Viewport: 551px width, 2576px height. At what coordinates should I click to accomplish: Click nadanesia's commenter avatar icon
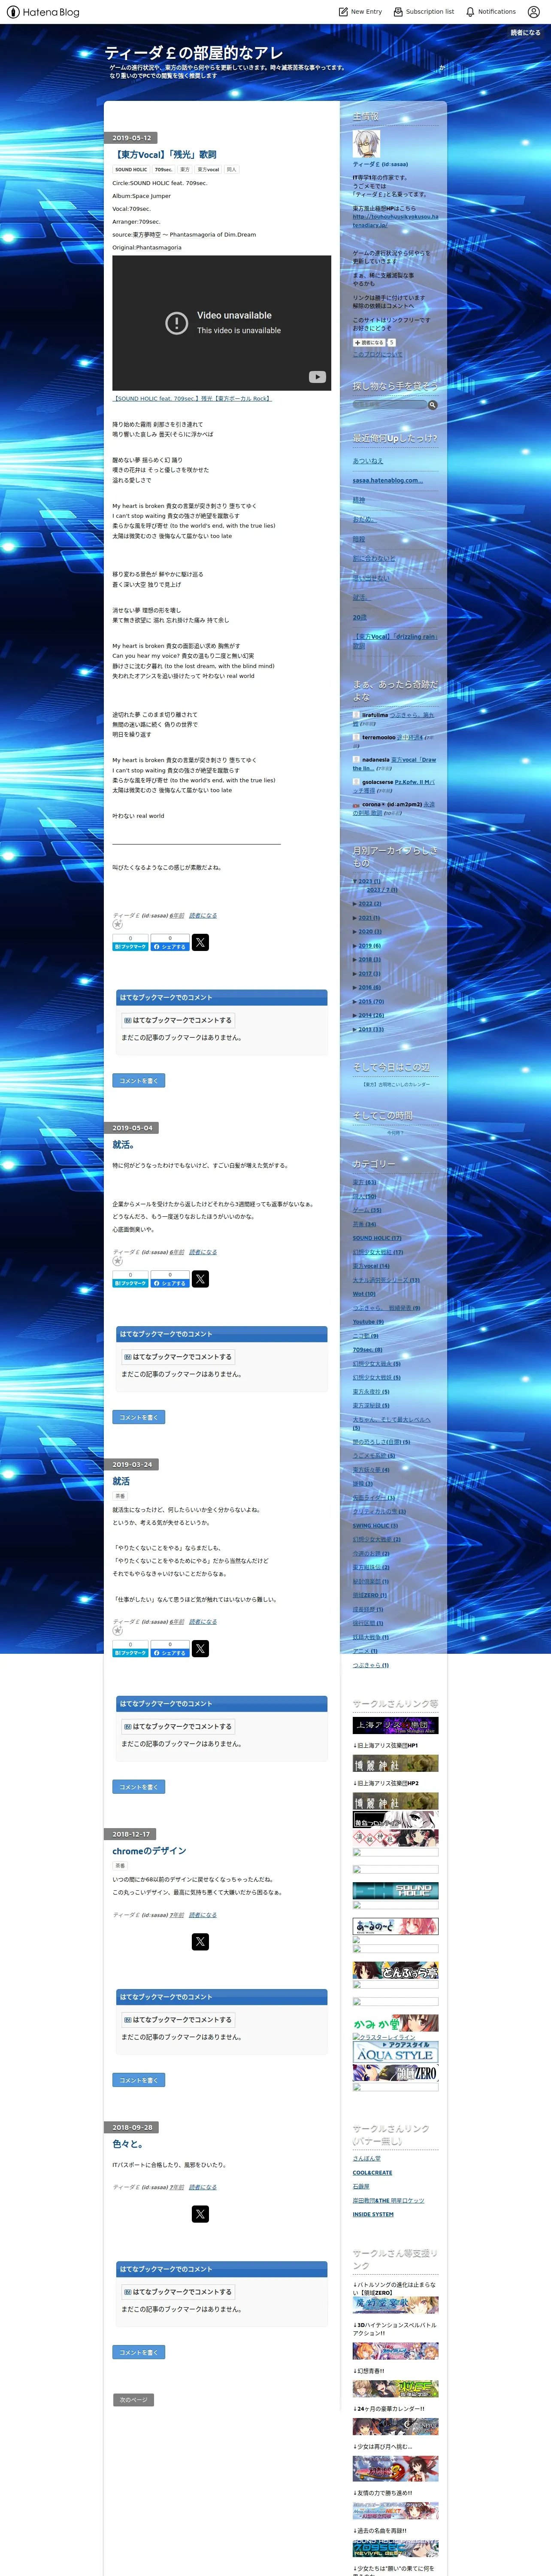pyautogui.click(x=356, y=759)
